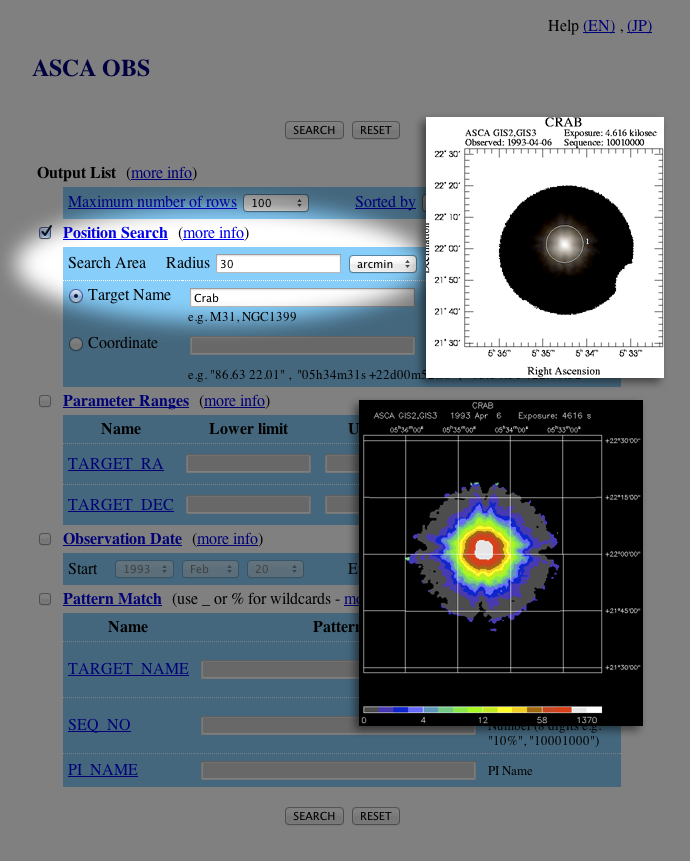Open the Sorted by link
This screenshot has height=861, width=690.
click(385, 202)
